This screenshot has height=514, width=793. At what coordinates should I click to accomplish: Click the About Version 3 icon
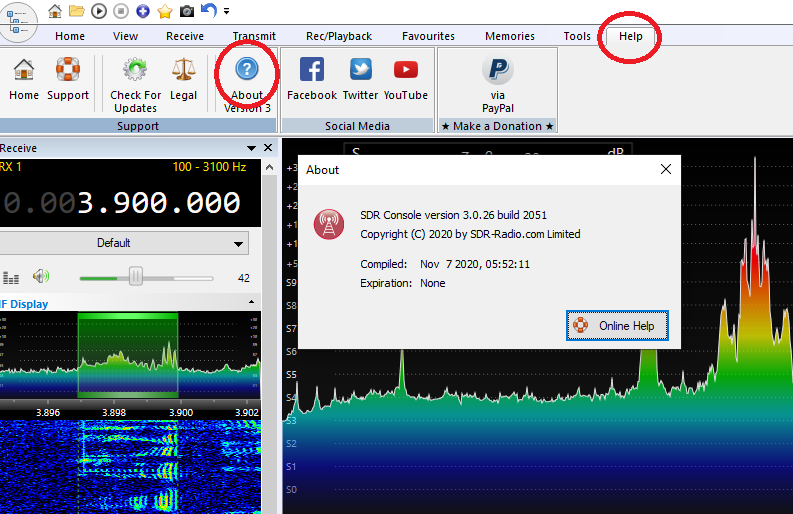coord(246,70)
